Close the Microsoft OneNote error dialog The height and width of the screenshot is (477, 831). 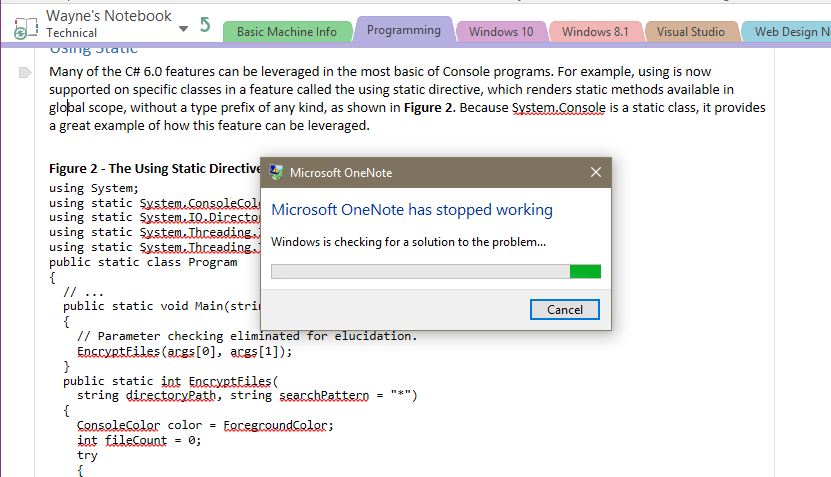tap(596, 172)
